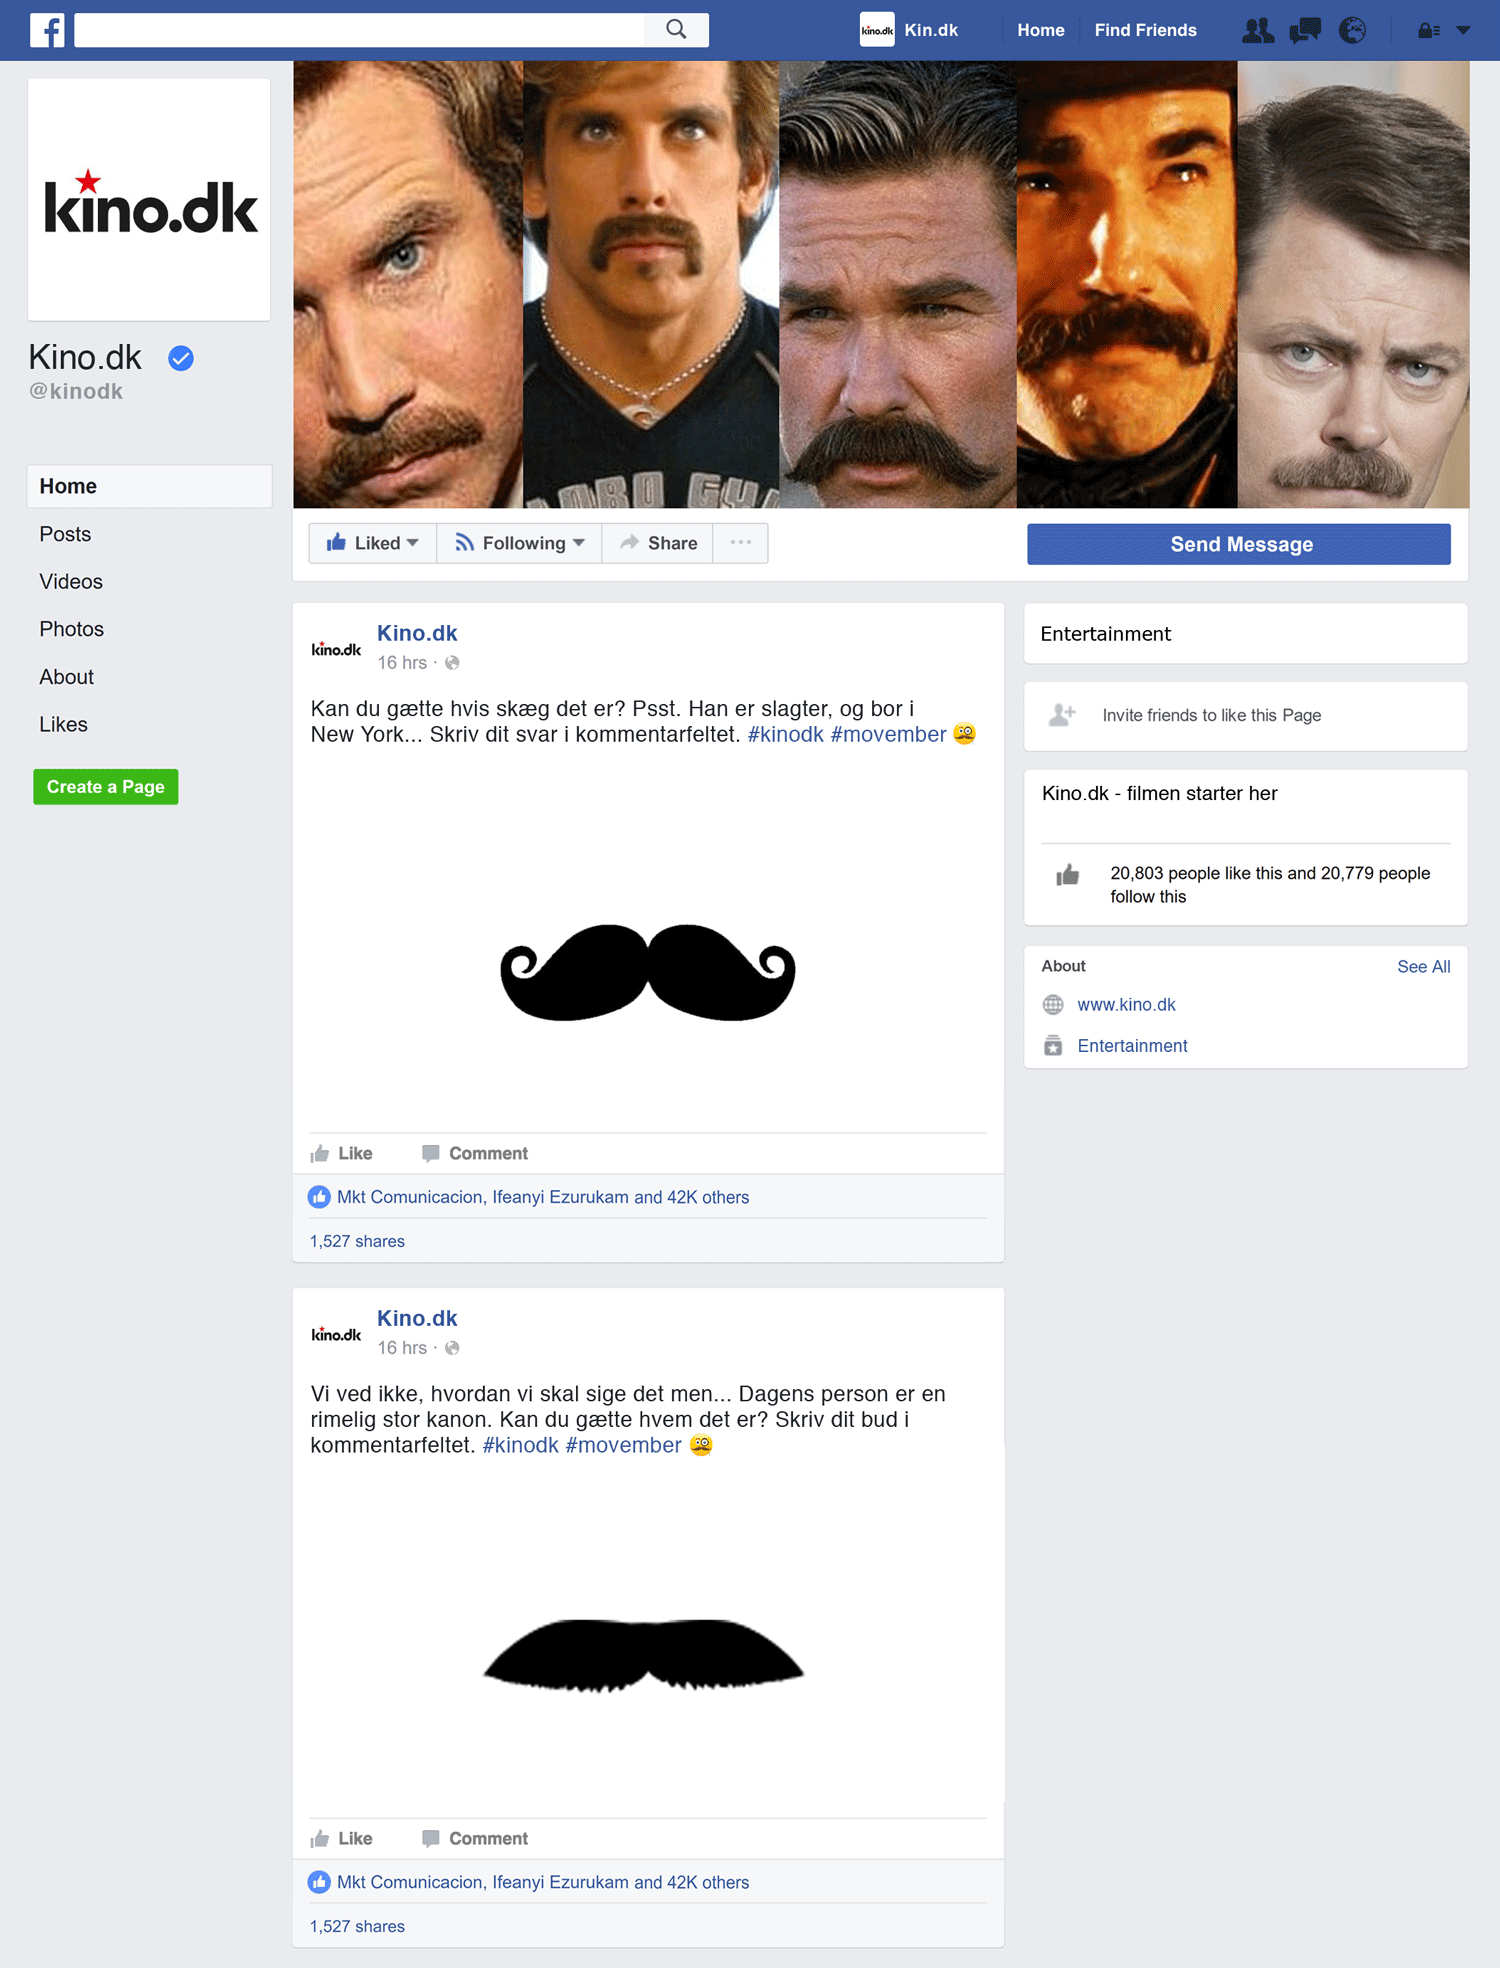Open the kino.dk profile picture

tap(149, 200)
